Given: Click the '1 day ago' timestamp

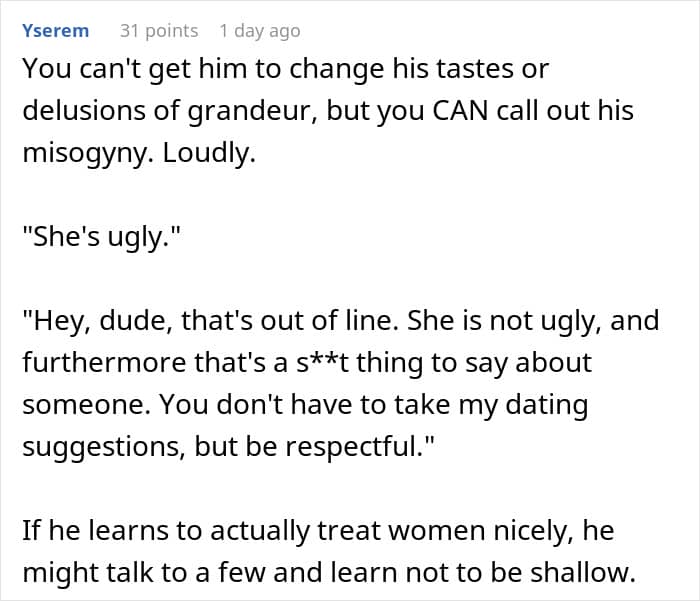Looking at the screenshot, I should (x=259, y=31).
